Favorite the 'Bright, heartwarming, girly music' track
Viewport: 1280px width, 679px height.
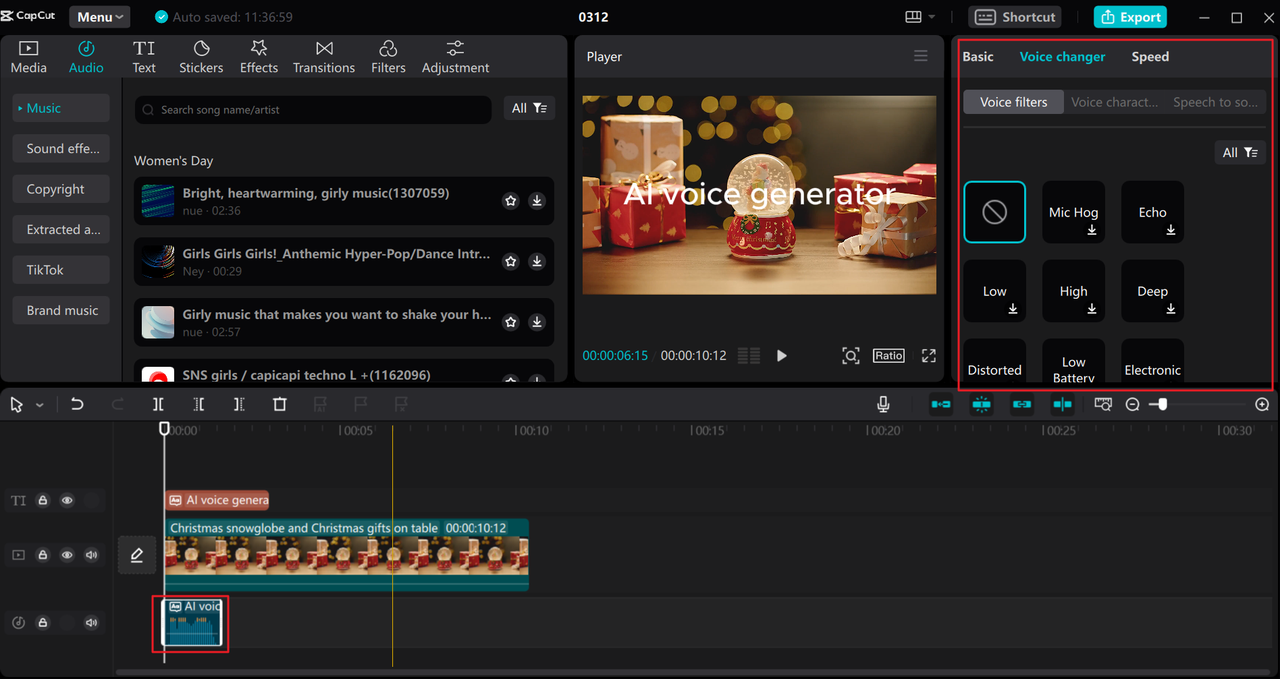[x=511, y=201]
